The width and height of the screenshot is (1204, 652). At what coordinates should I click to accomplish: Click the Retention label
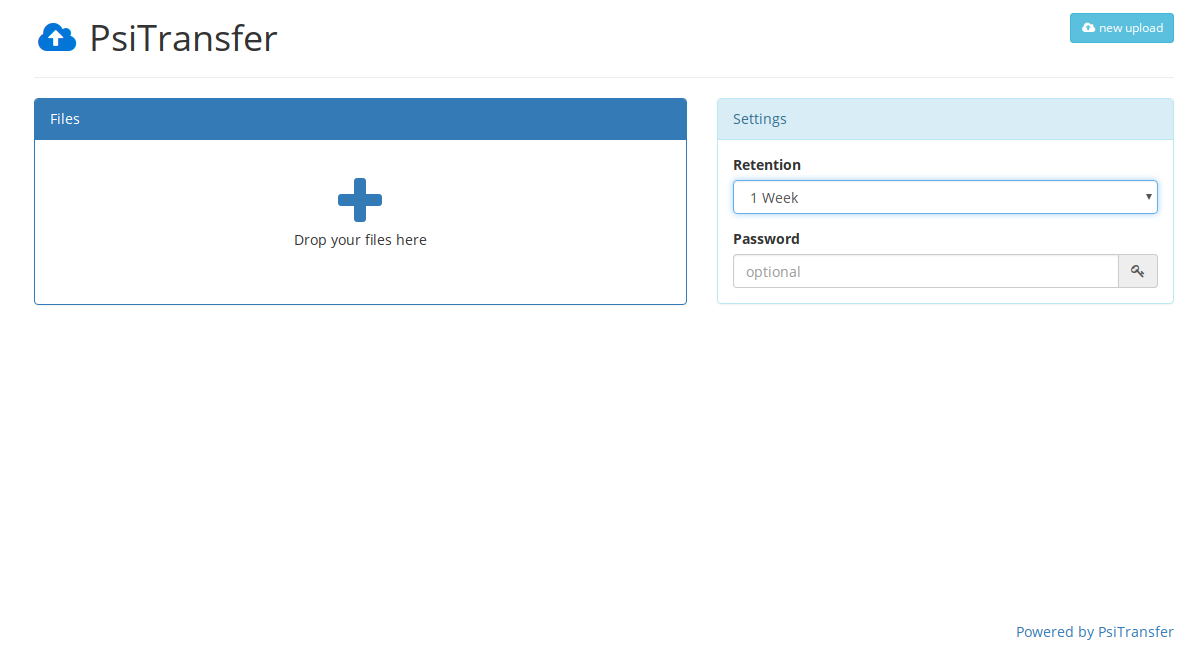(x=767, y=165)
